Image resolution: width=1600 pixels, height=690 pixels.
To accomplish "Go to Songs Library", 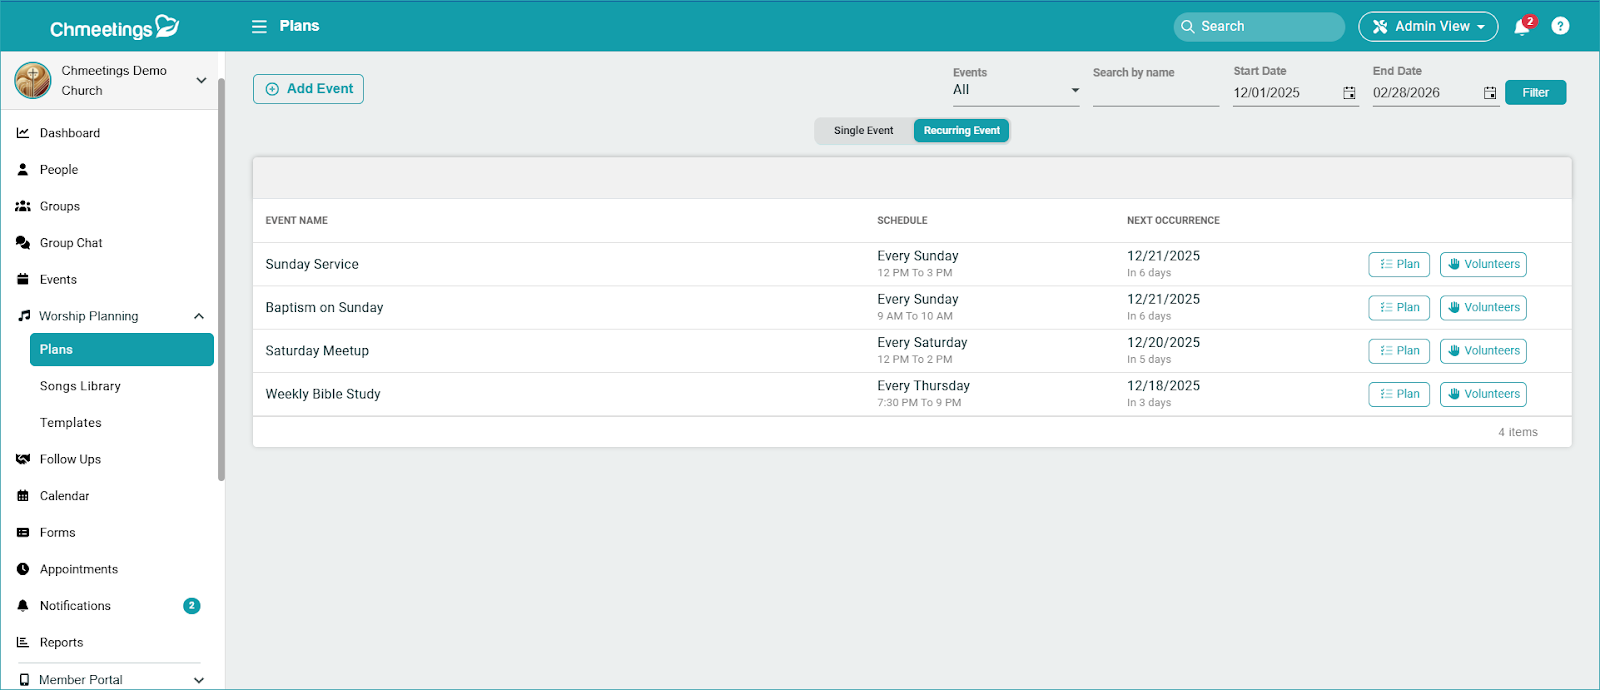I will tap(80, 386).
